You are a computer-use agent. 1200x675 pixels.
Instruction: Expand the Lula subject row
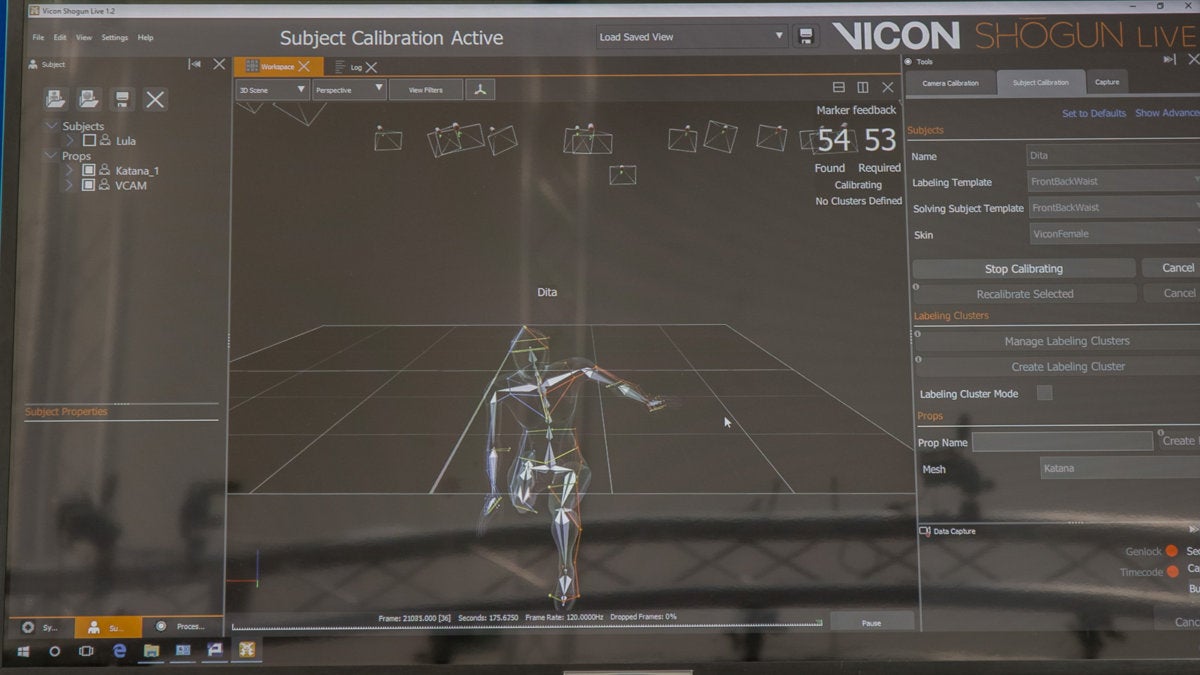[x=70, y=141]
